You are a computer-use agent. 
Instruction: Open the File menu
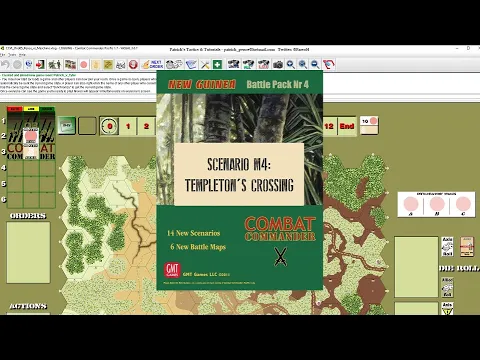(x=3, y=54)
